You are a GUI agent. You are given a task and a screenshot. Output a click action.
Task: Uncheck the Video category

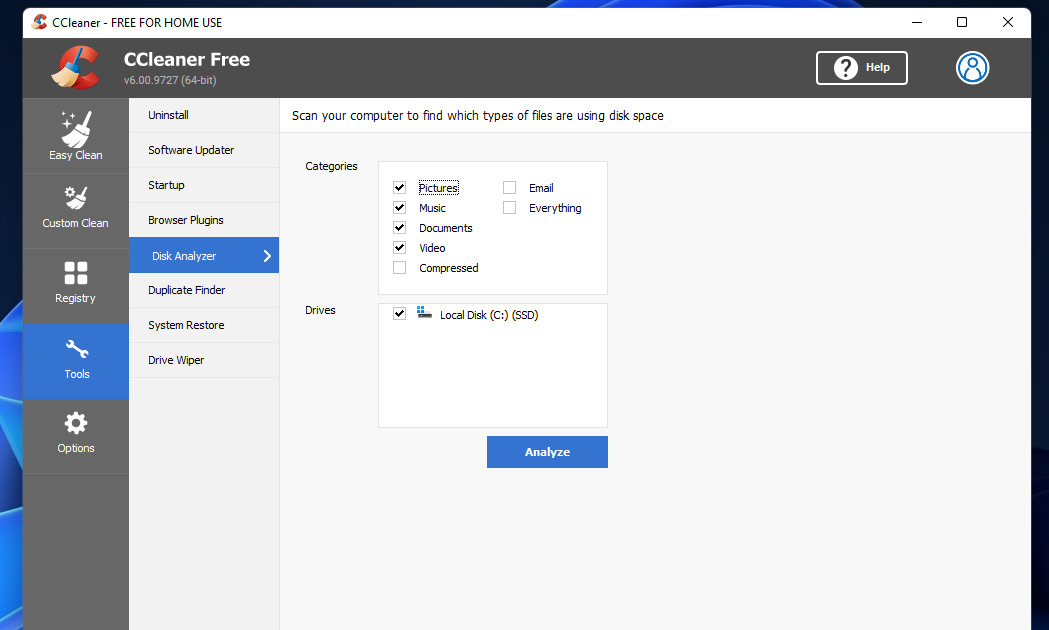[x=399, y=248]
